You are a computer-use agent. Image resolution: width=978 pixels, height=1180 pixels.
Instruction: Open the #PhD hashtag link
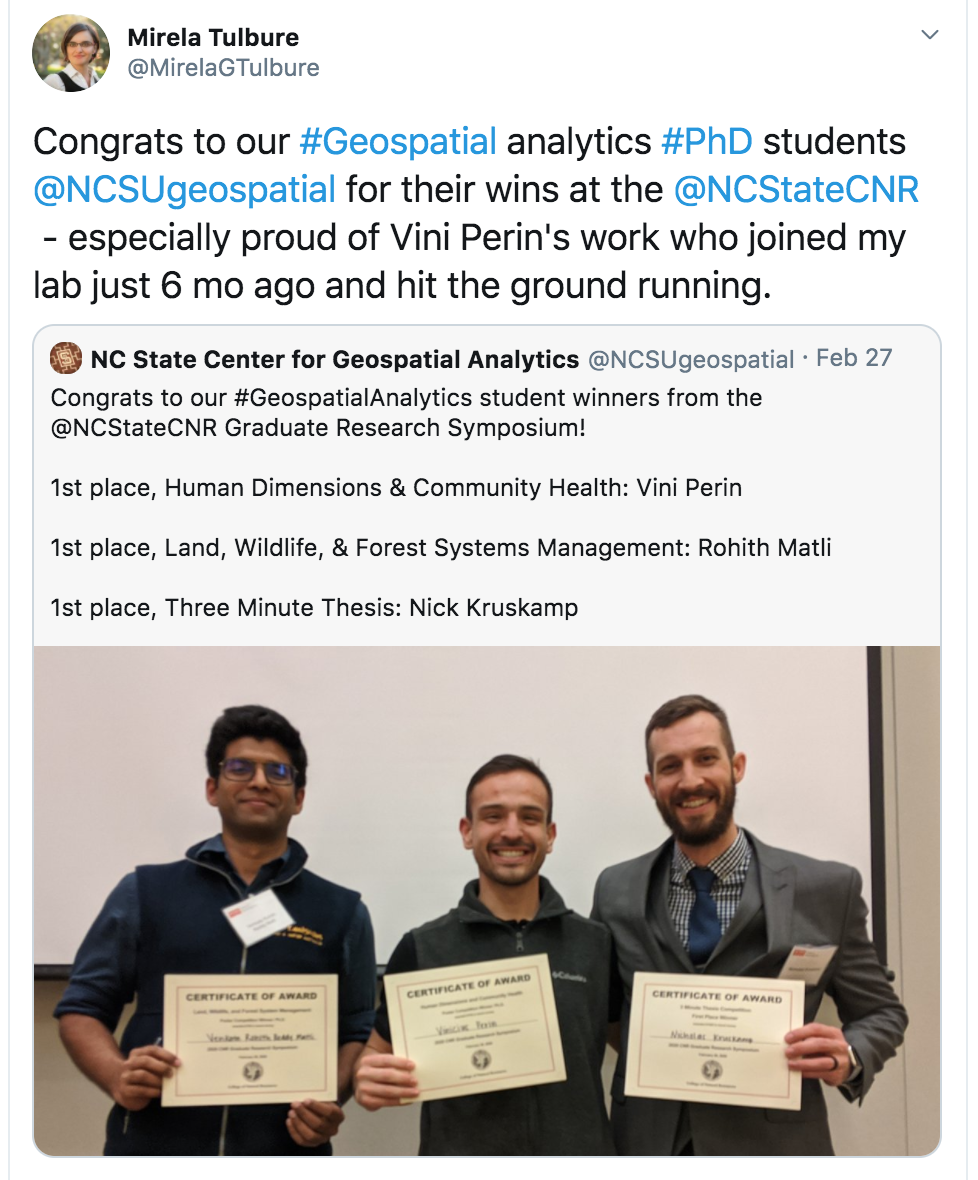pyautogui.click(x=706, y=141)
